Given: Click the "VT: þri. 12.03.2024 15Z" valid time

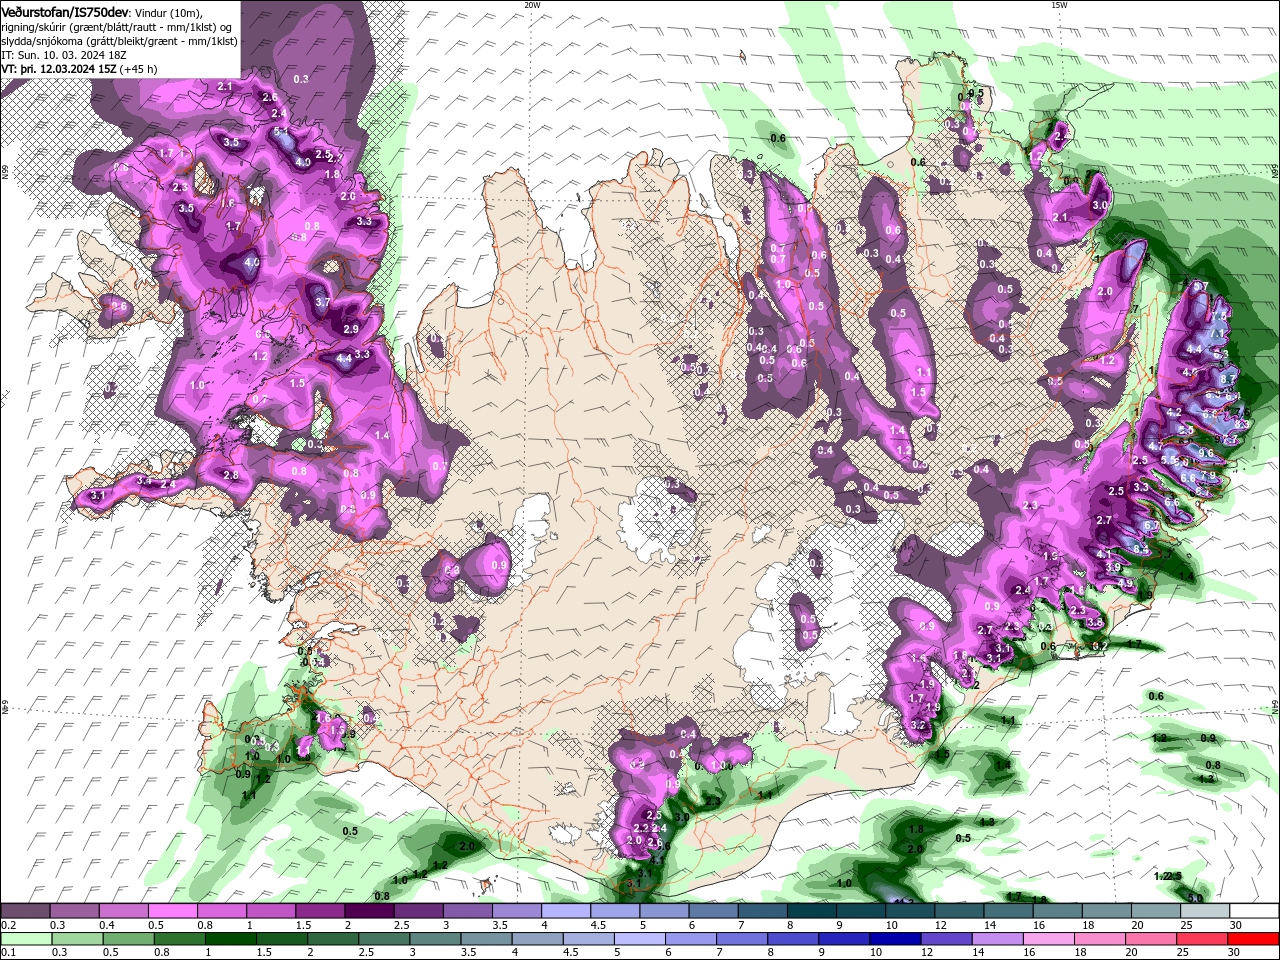Looking at the screenshot, I should coord(59,69).
